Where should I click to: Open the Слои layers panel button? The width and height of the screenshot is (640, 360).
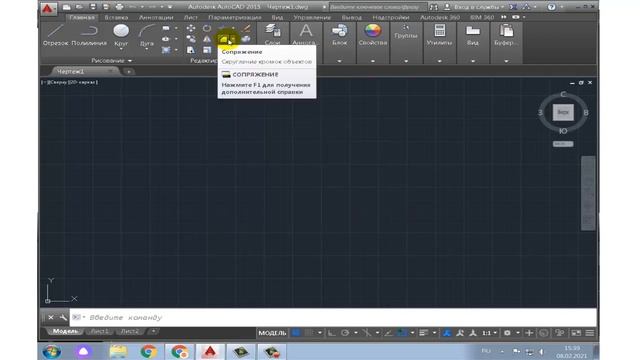(x=272, y=34)
